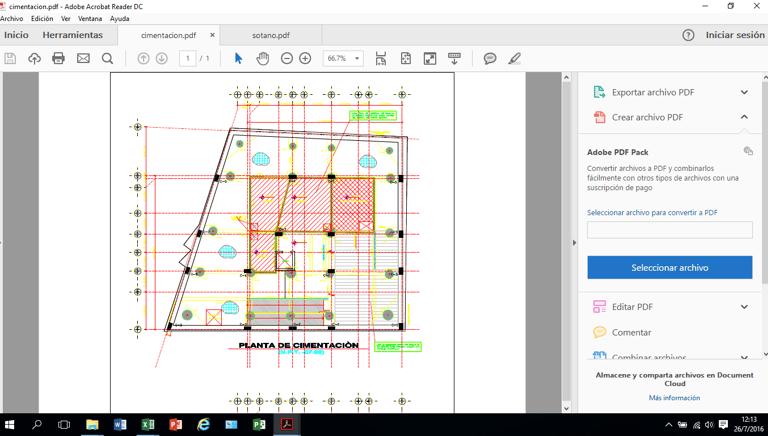This screenshot has width=768, height=436.
Task: Click the page number field
Action: point(188,58)
